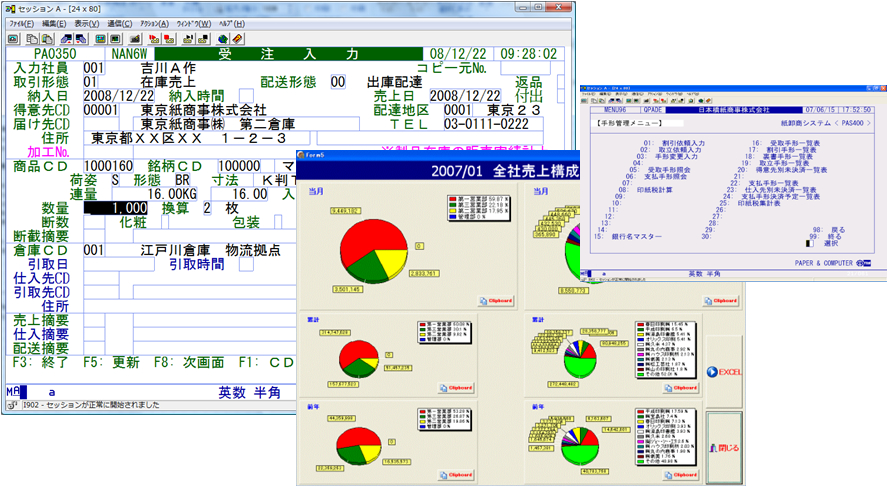The height and width of the screenshot is (487, 888).
Task: Click the record macro toolbar icon
Action: click(135, 39)
